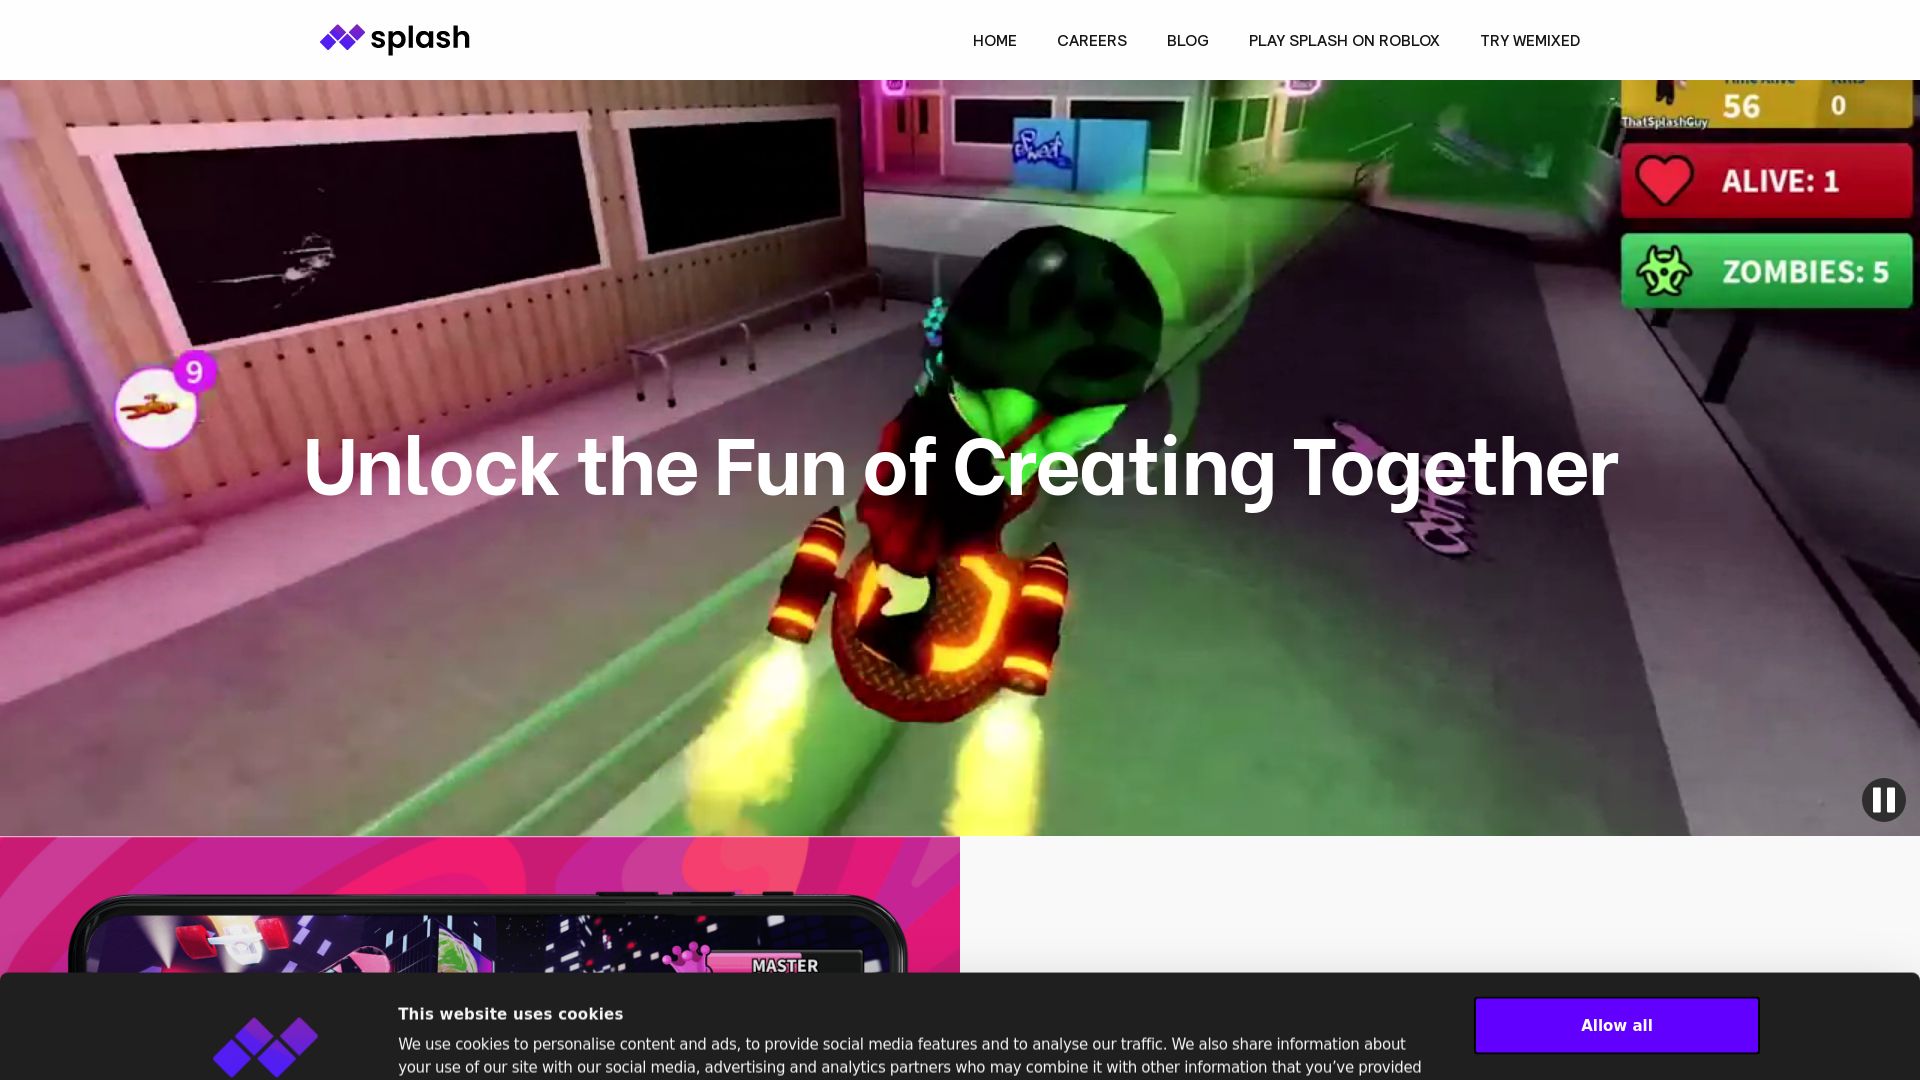Open TRY WEMIXED in the navigation
Viewport: 1920px width, 1080px height.
pos(1529,40)
